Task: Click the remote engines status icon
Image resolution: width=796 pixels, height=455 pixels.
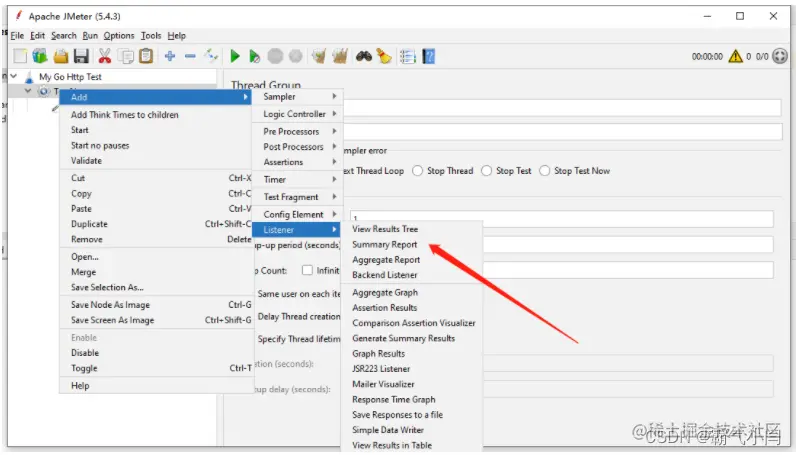Action: [x=780, y=56]
